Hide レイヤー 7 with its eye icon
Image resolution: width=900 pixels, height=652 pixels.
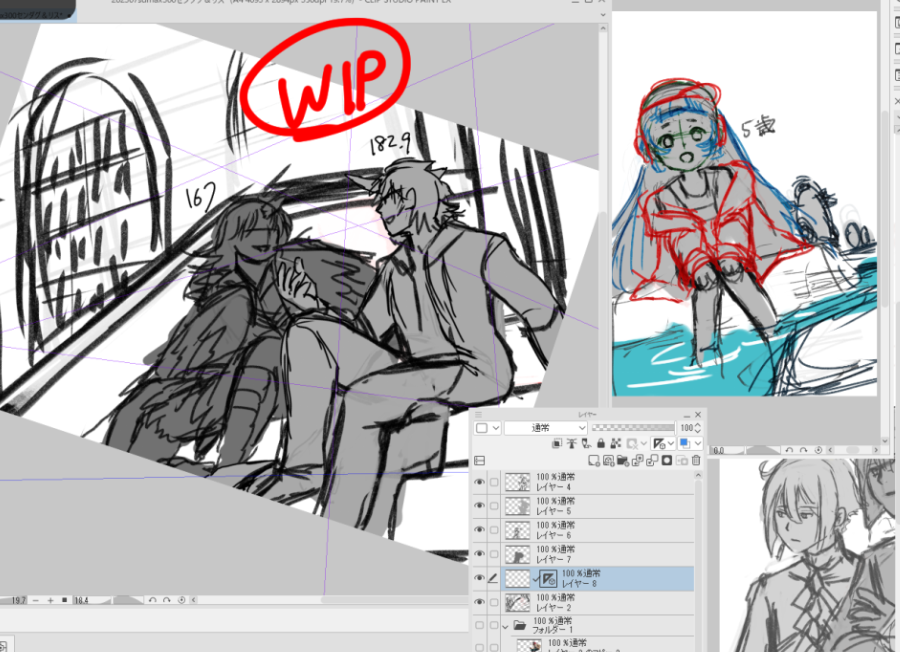coord(479,554)
